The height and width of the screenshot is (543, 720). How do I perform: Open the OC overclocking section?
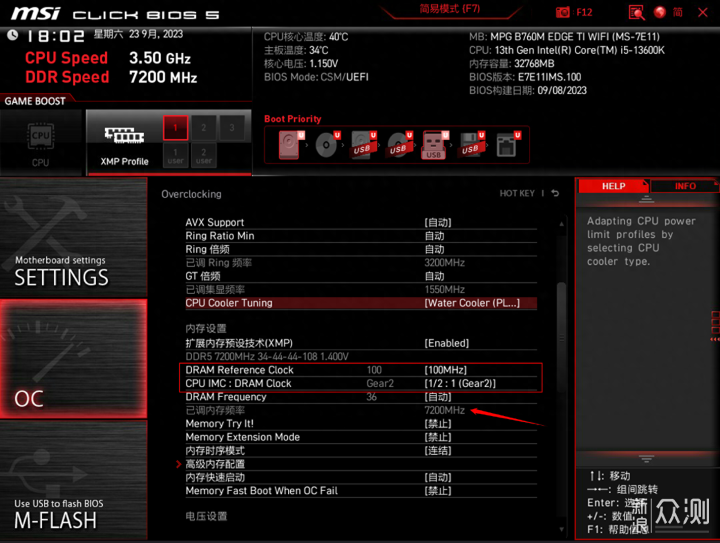click(x=73, y=358)
